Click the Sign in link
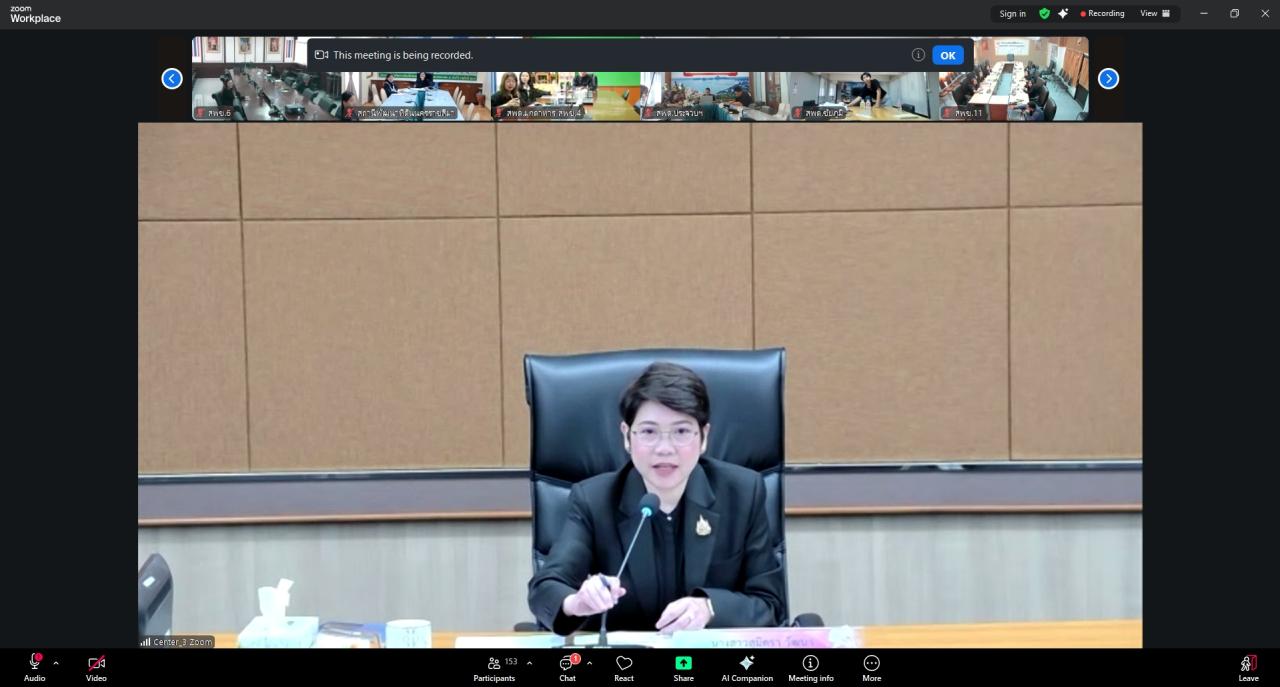The width and height of the screenshot is (1280, 687). point(1012,13)
